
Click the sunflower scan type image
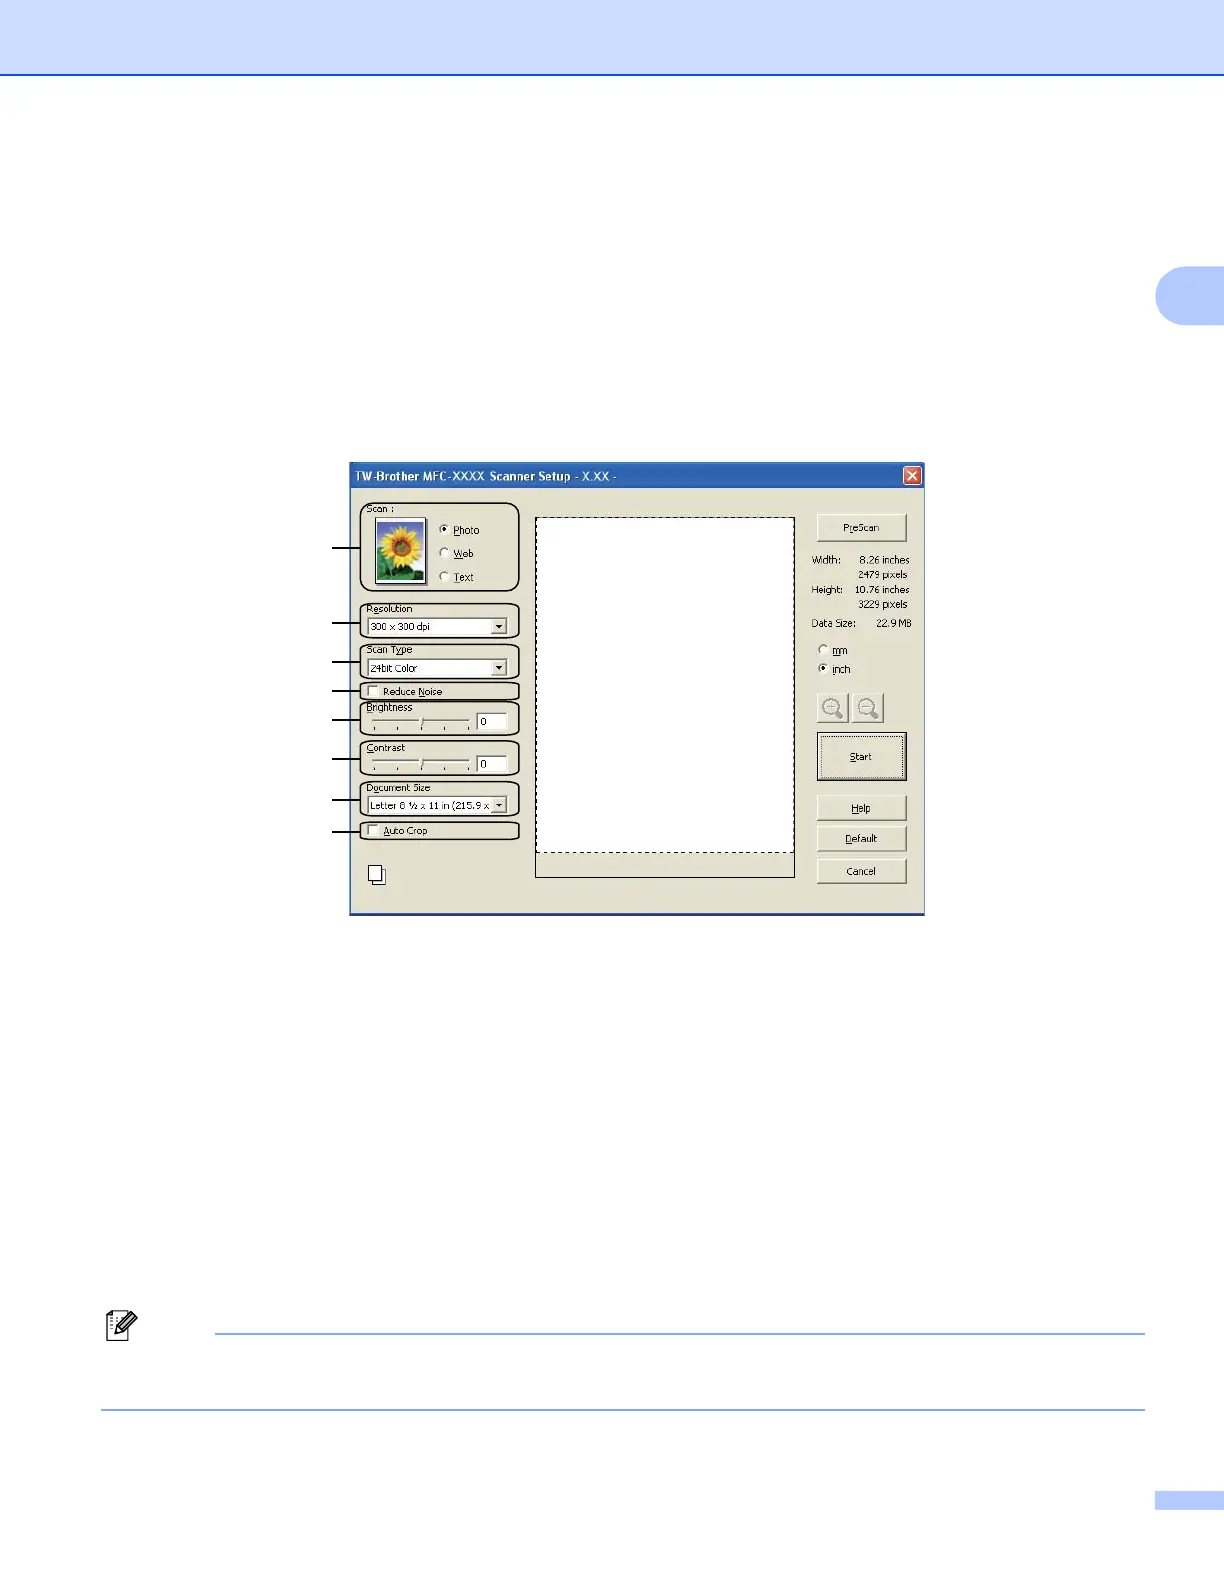tap(400, 550)
